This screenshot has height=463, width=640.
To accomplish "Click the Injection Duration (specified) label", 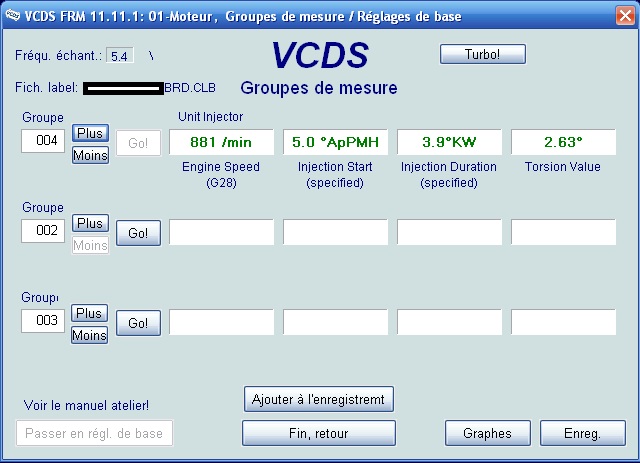I will [449, 174].
